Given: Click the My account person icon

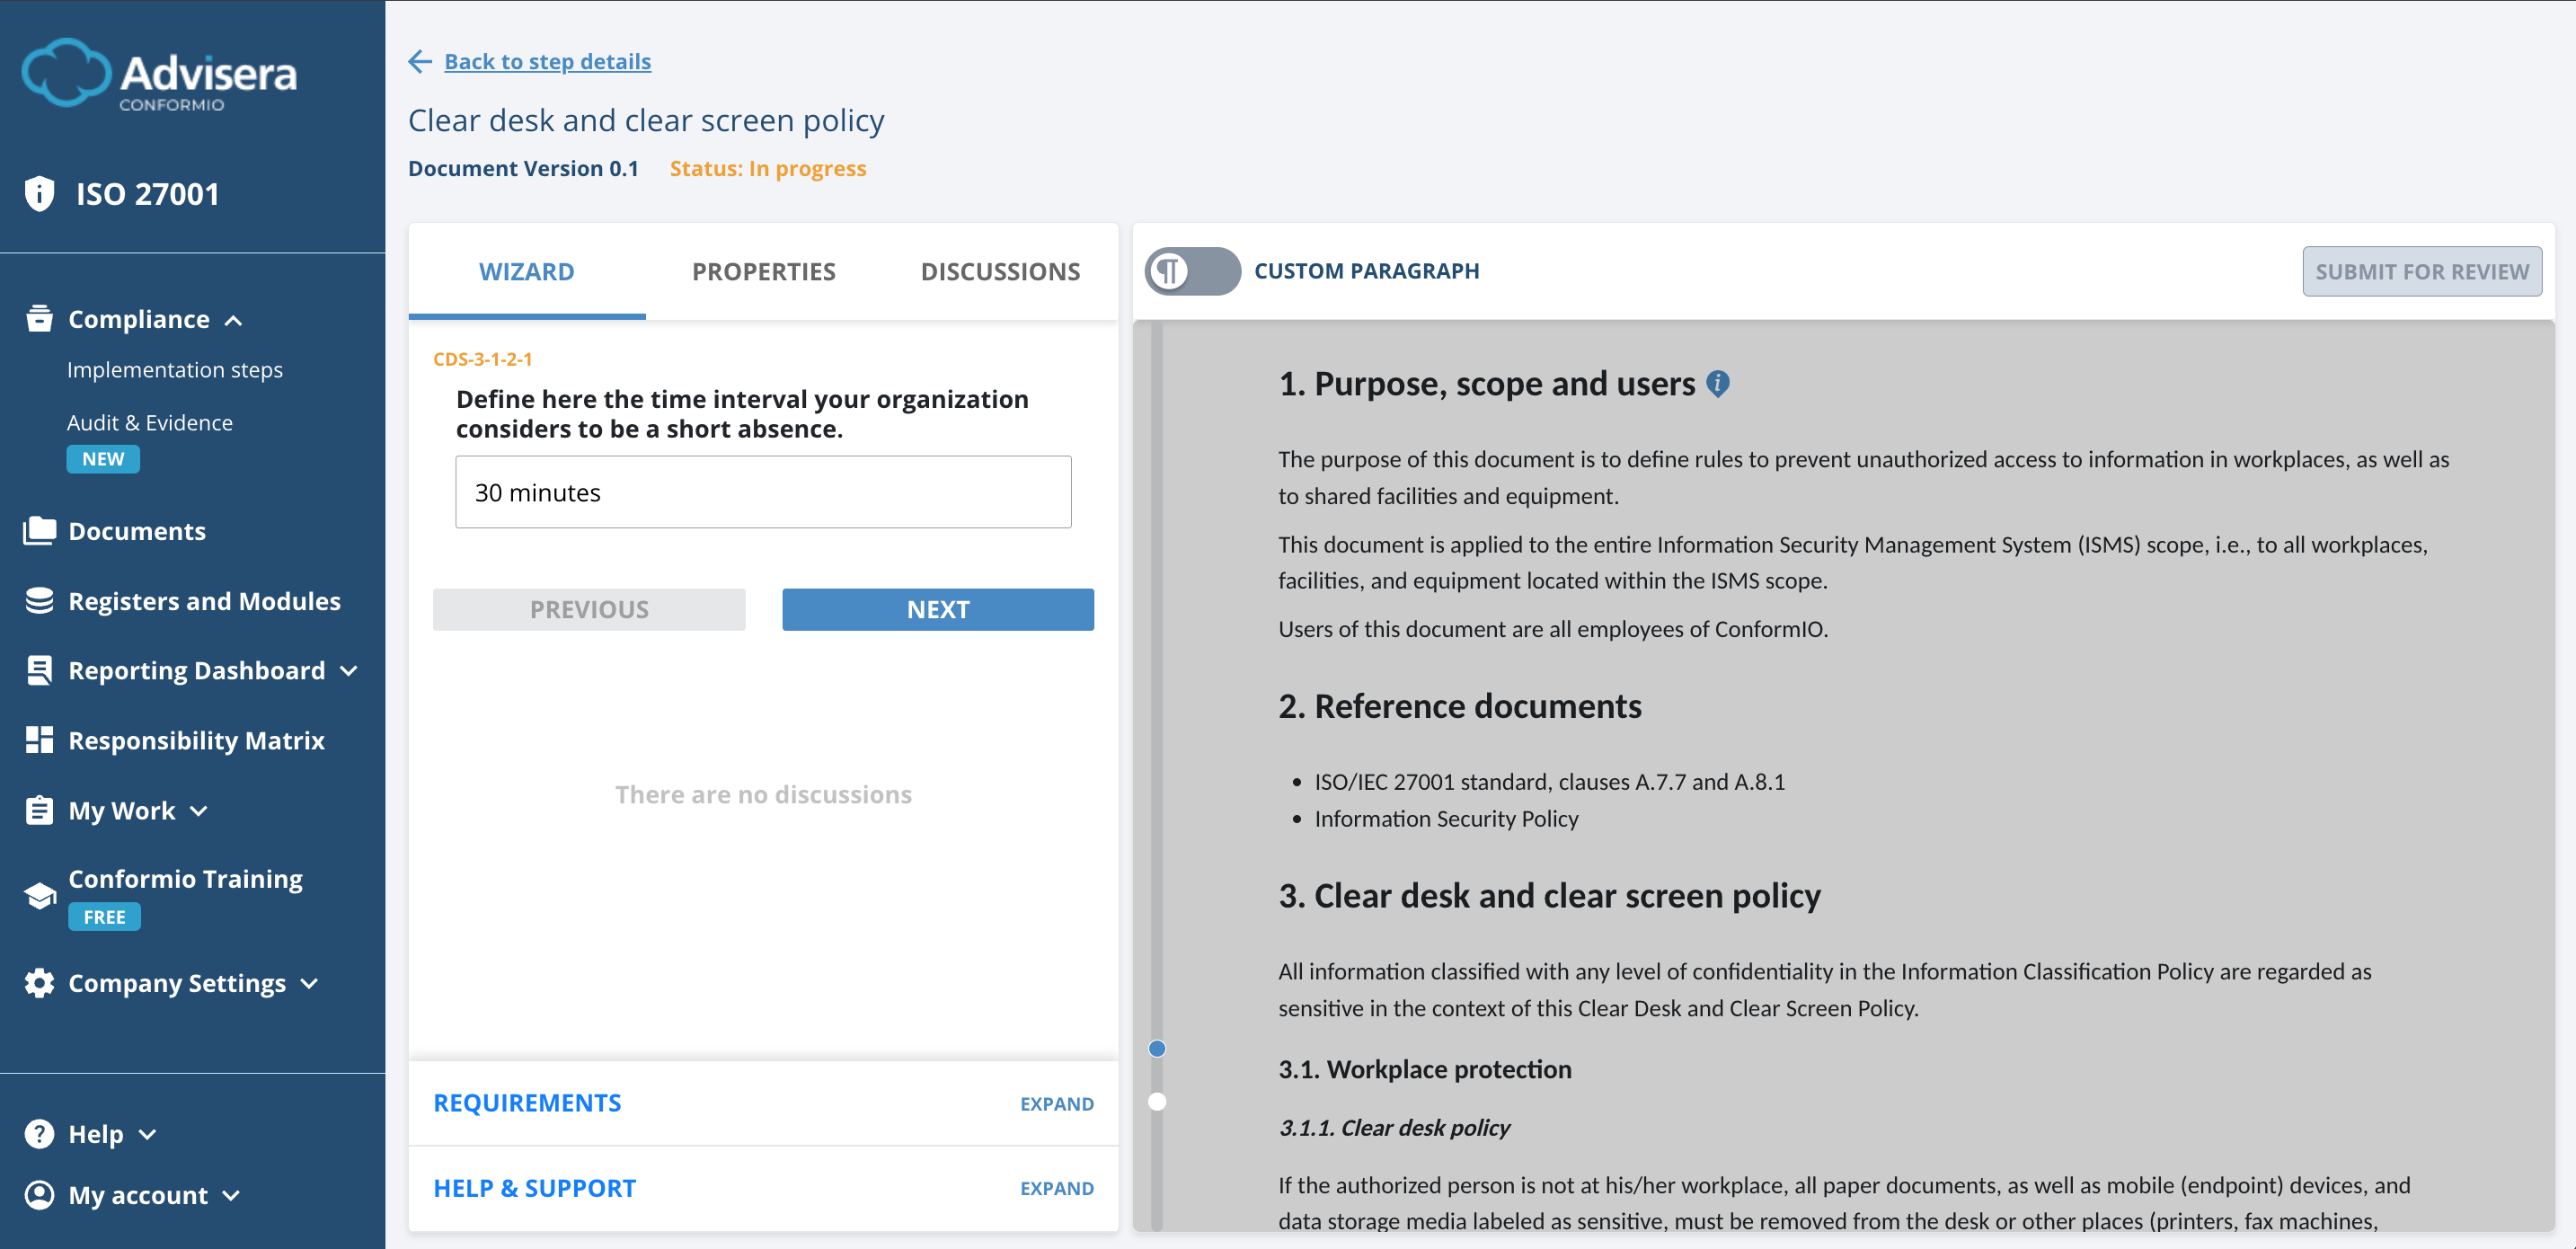Looking at the screenshot, I should coord(39,1194).
